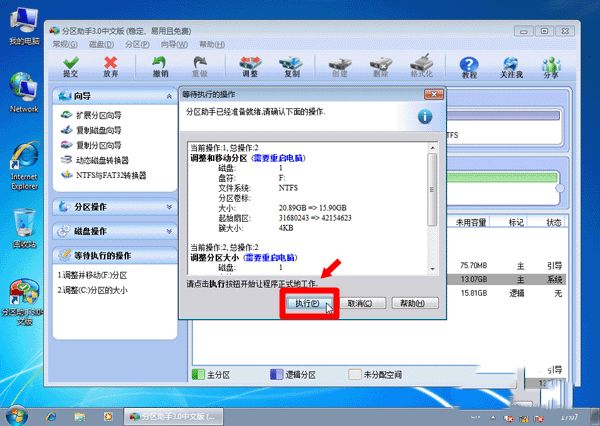Open the 分区助手3.0中文版 desktop shortcut
Viewport: 600px width, 426px height.
[24, 302]
